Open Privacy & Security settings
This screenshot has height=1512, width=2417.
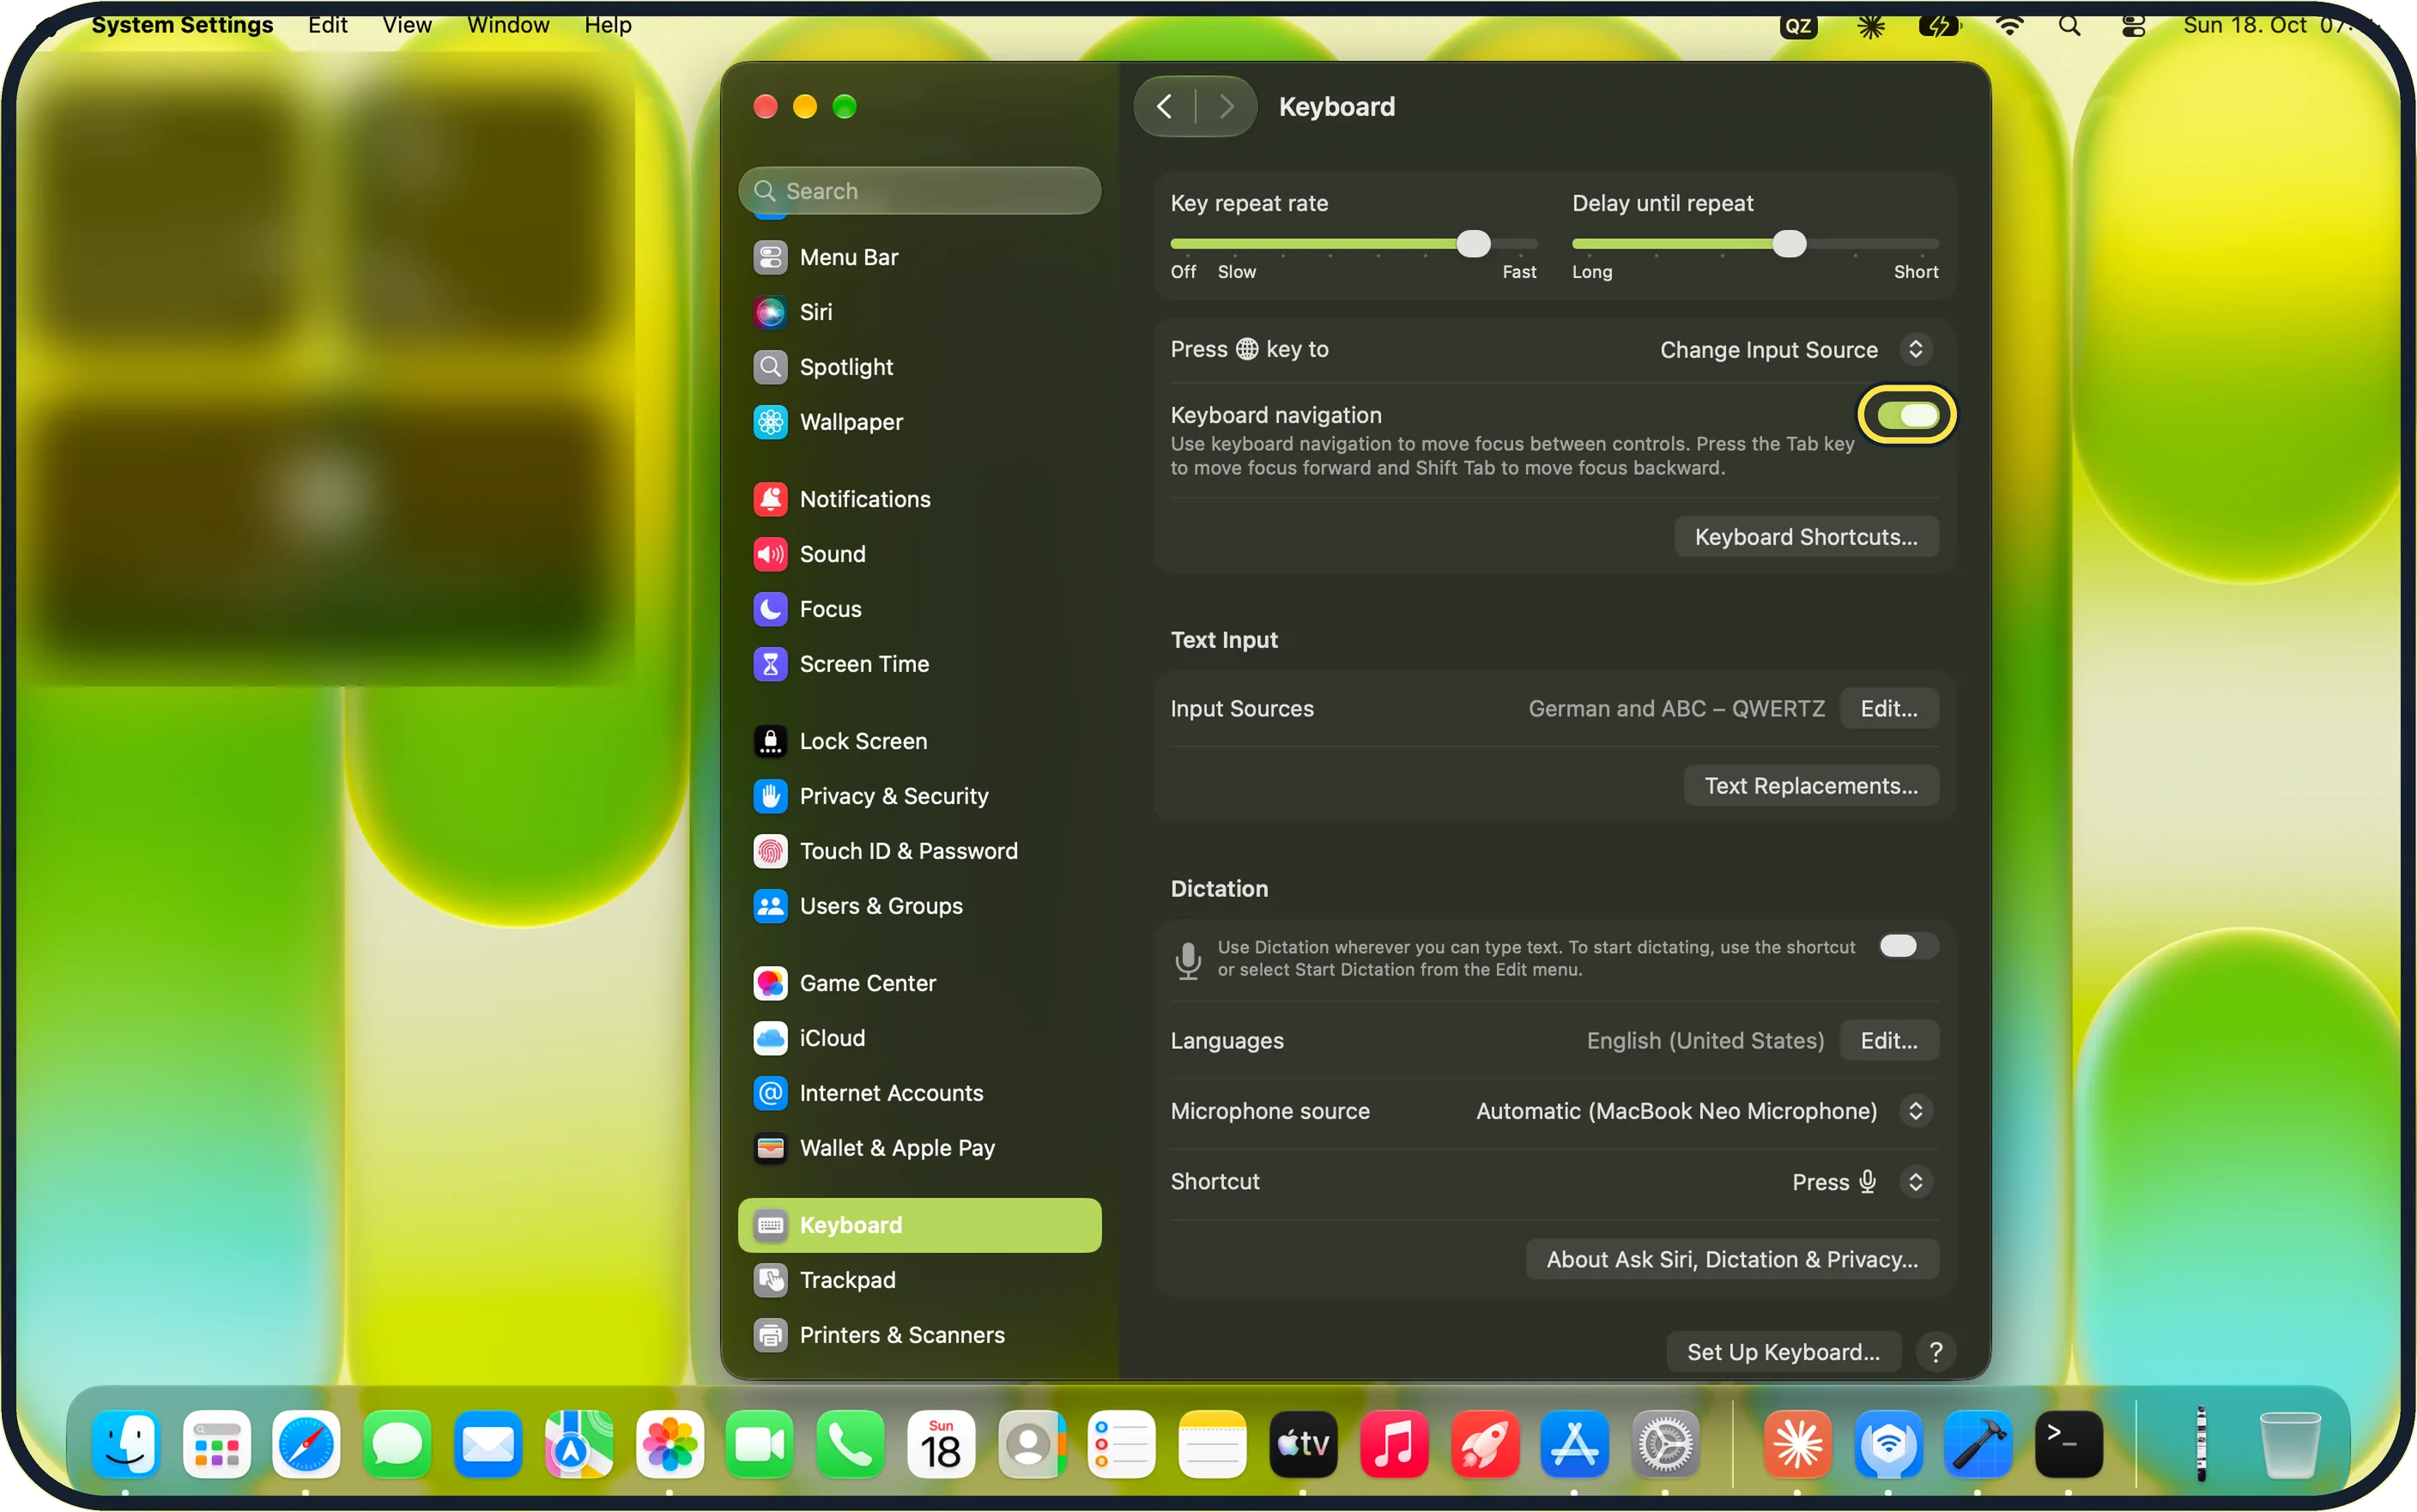[x=919, y=796]
